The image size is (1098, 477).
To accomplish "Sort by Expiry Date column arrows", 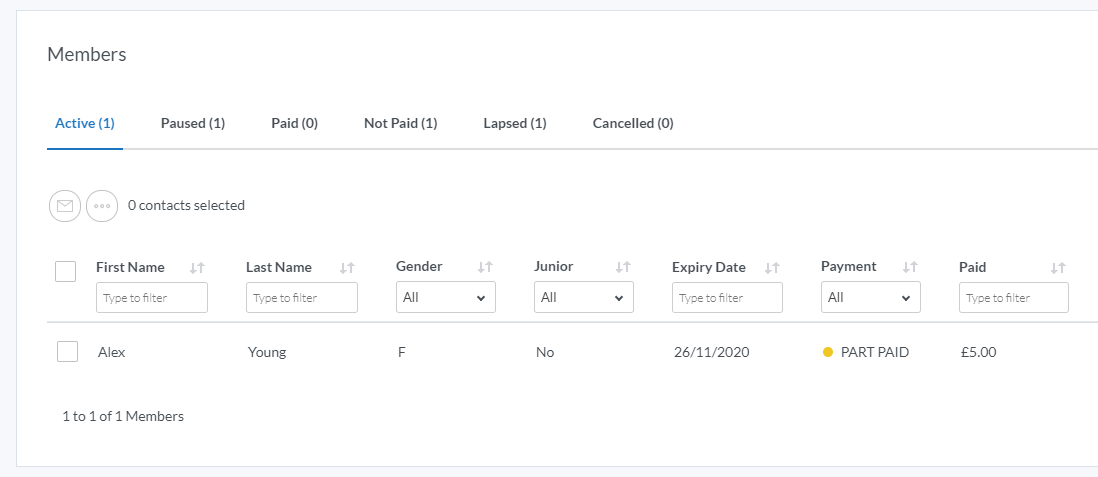I will click(772, 268).
